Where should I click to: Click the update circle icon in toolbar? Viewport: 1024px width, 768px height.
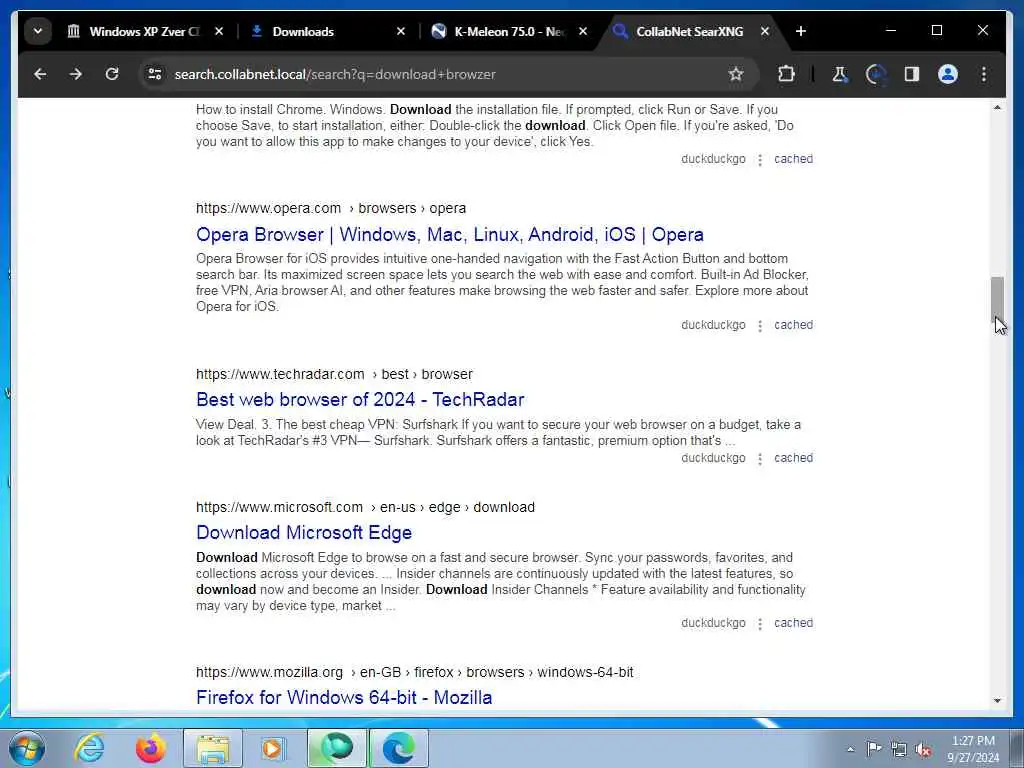[876, 74]
